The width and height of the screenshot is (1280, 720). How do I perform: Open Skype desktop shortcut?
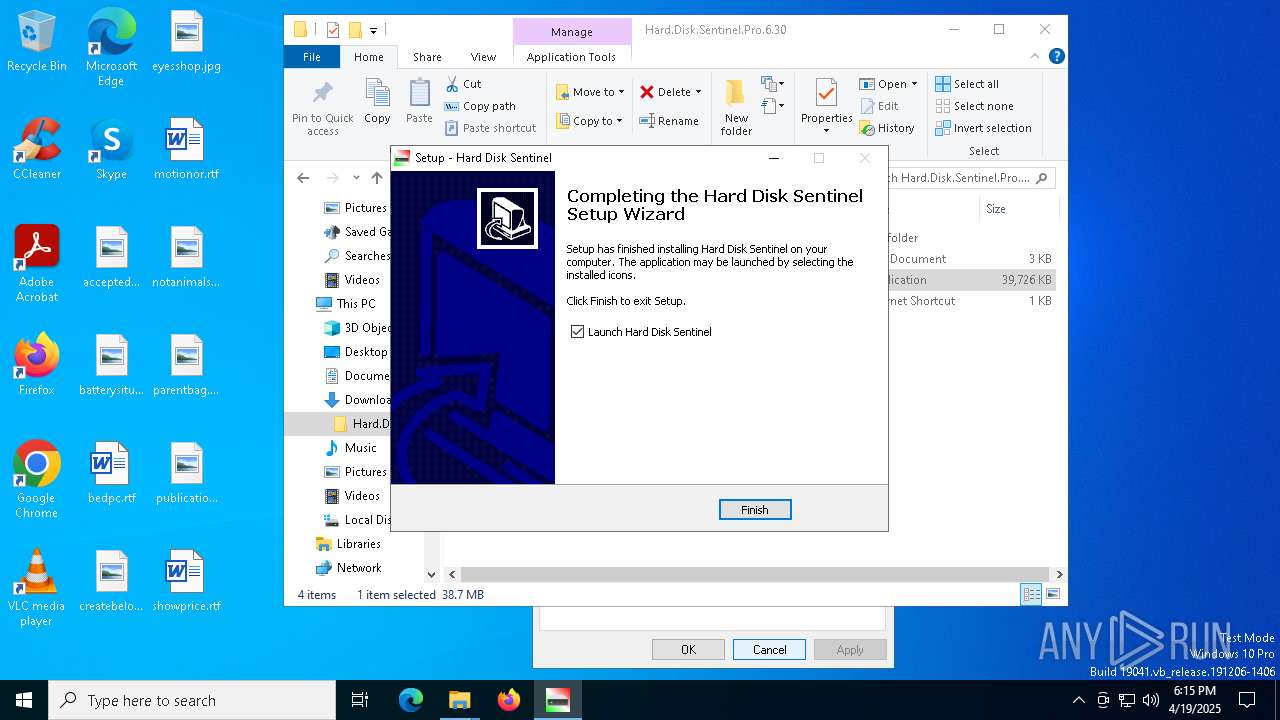[111, 149]
